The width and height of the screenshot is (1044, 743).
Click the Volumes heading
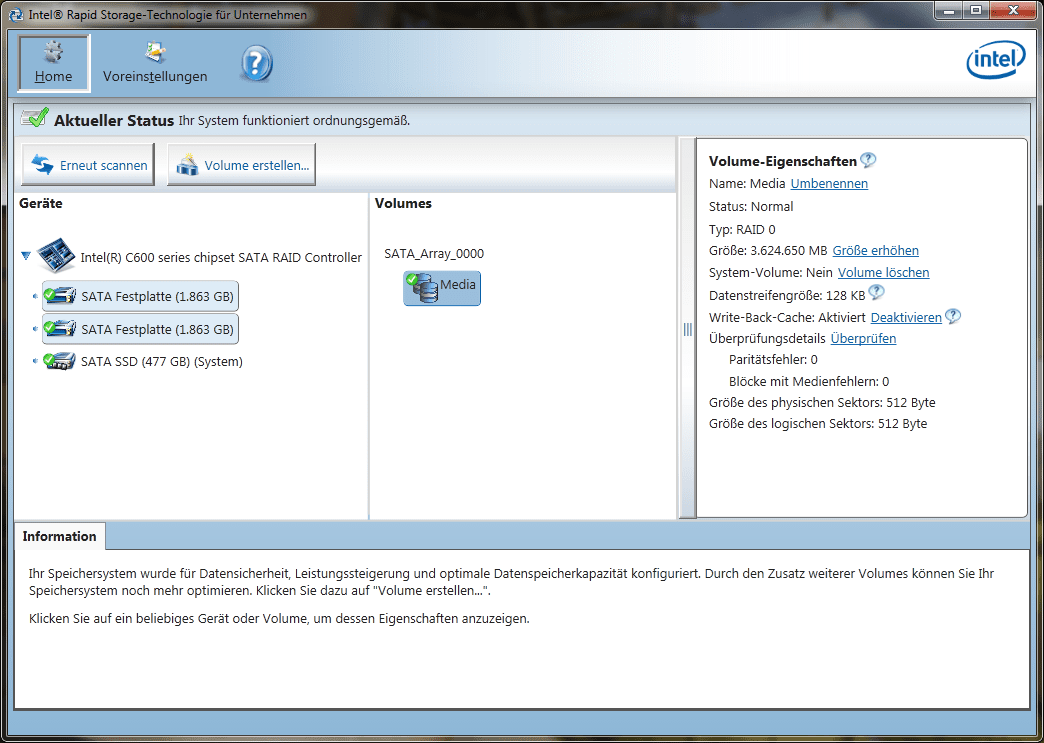[x=403, y=204]
